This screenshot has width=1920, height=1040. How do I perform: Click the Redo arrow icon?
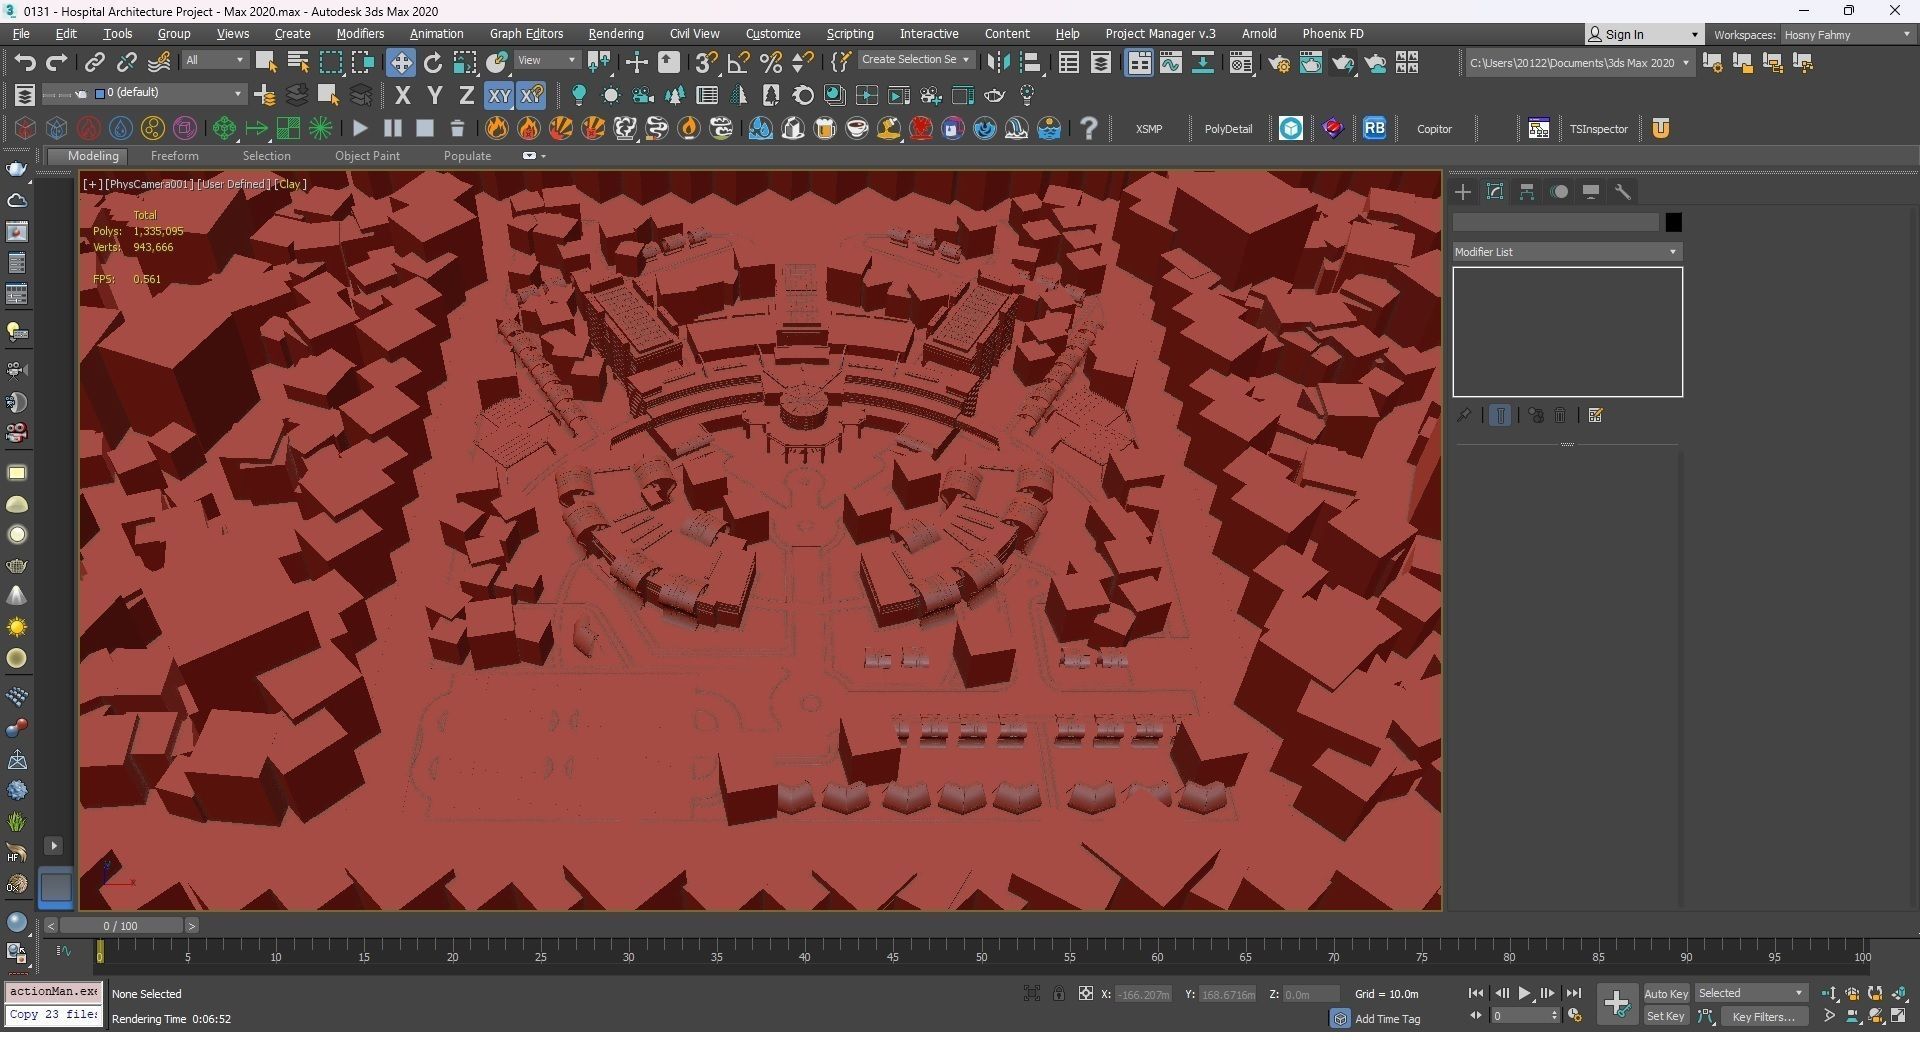click(x=57, y=63)
